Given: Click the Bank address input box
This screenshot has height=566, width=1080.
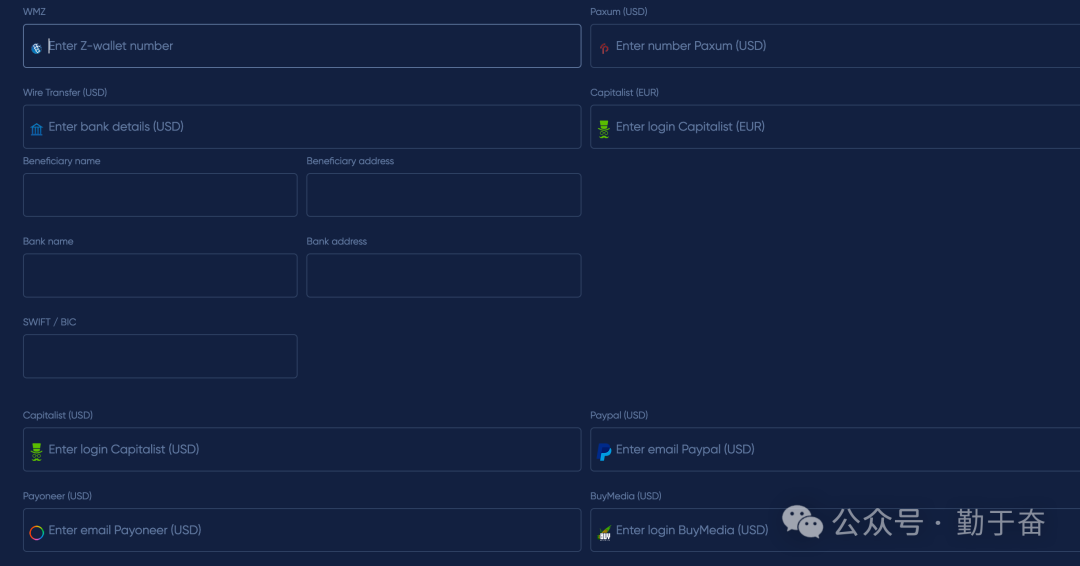Looking at the screenshot, I should (444, 275).
